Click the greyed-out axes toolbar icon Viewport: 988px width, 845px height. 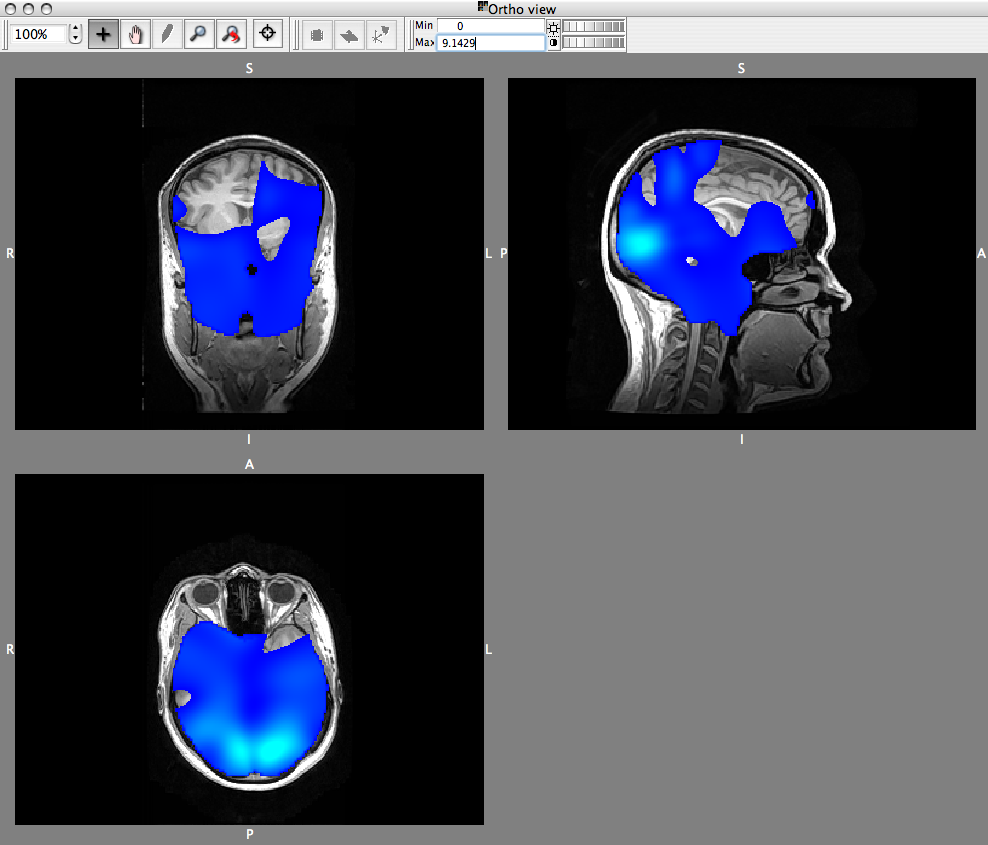380,34
